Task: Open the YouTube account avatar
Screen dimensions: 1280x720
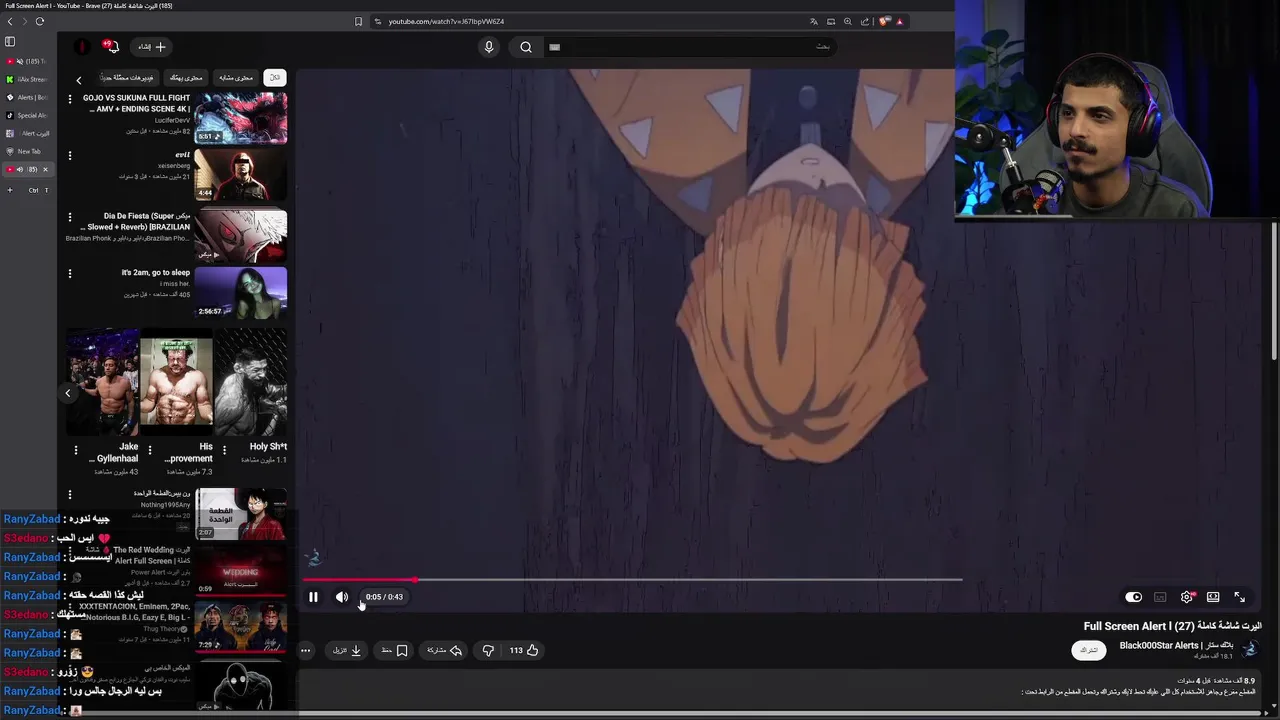Action: click(x=82, y=46)
